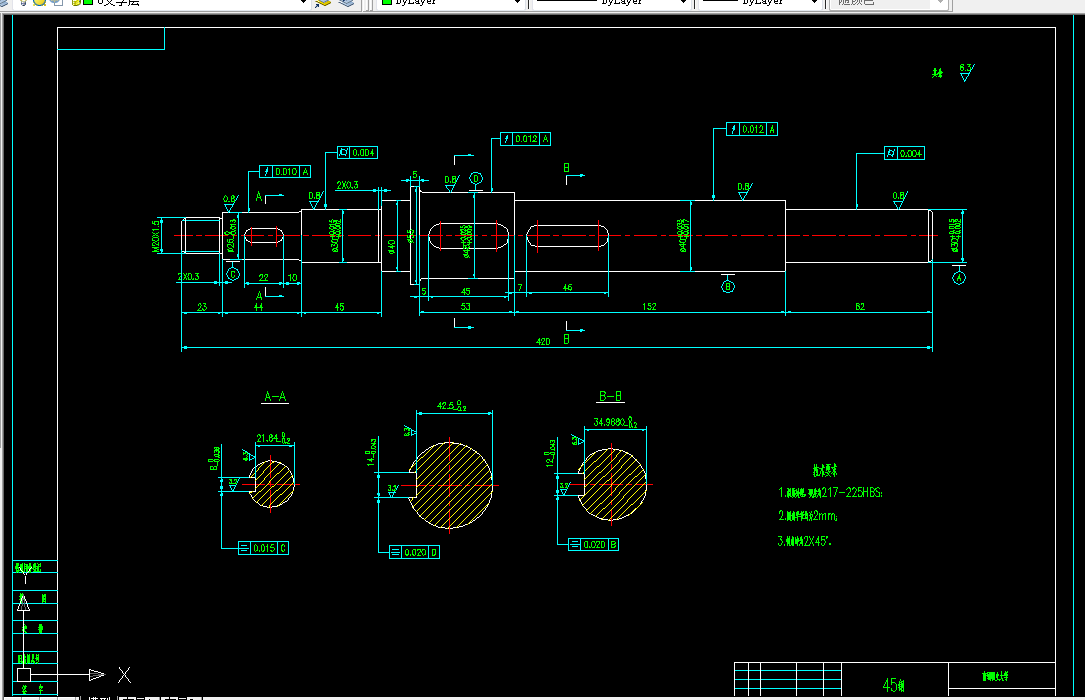This screenshot has height=700, width=1085.
Task: Select the 34.98 section dimension text
Action: (x=615, y=422)
